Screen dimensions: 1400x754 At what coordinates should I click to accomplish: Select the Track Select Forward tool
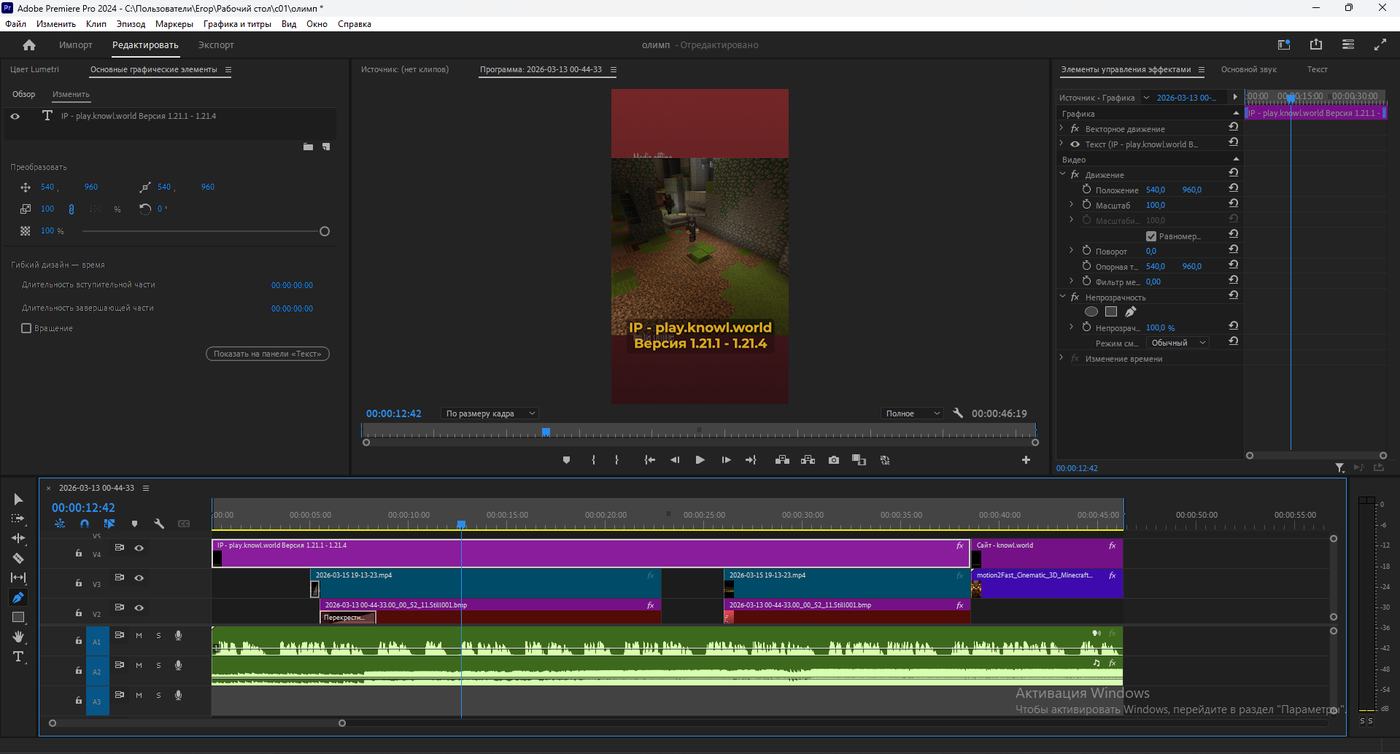[x=18, y=518]
